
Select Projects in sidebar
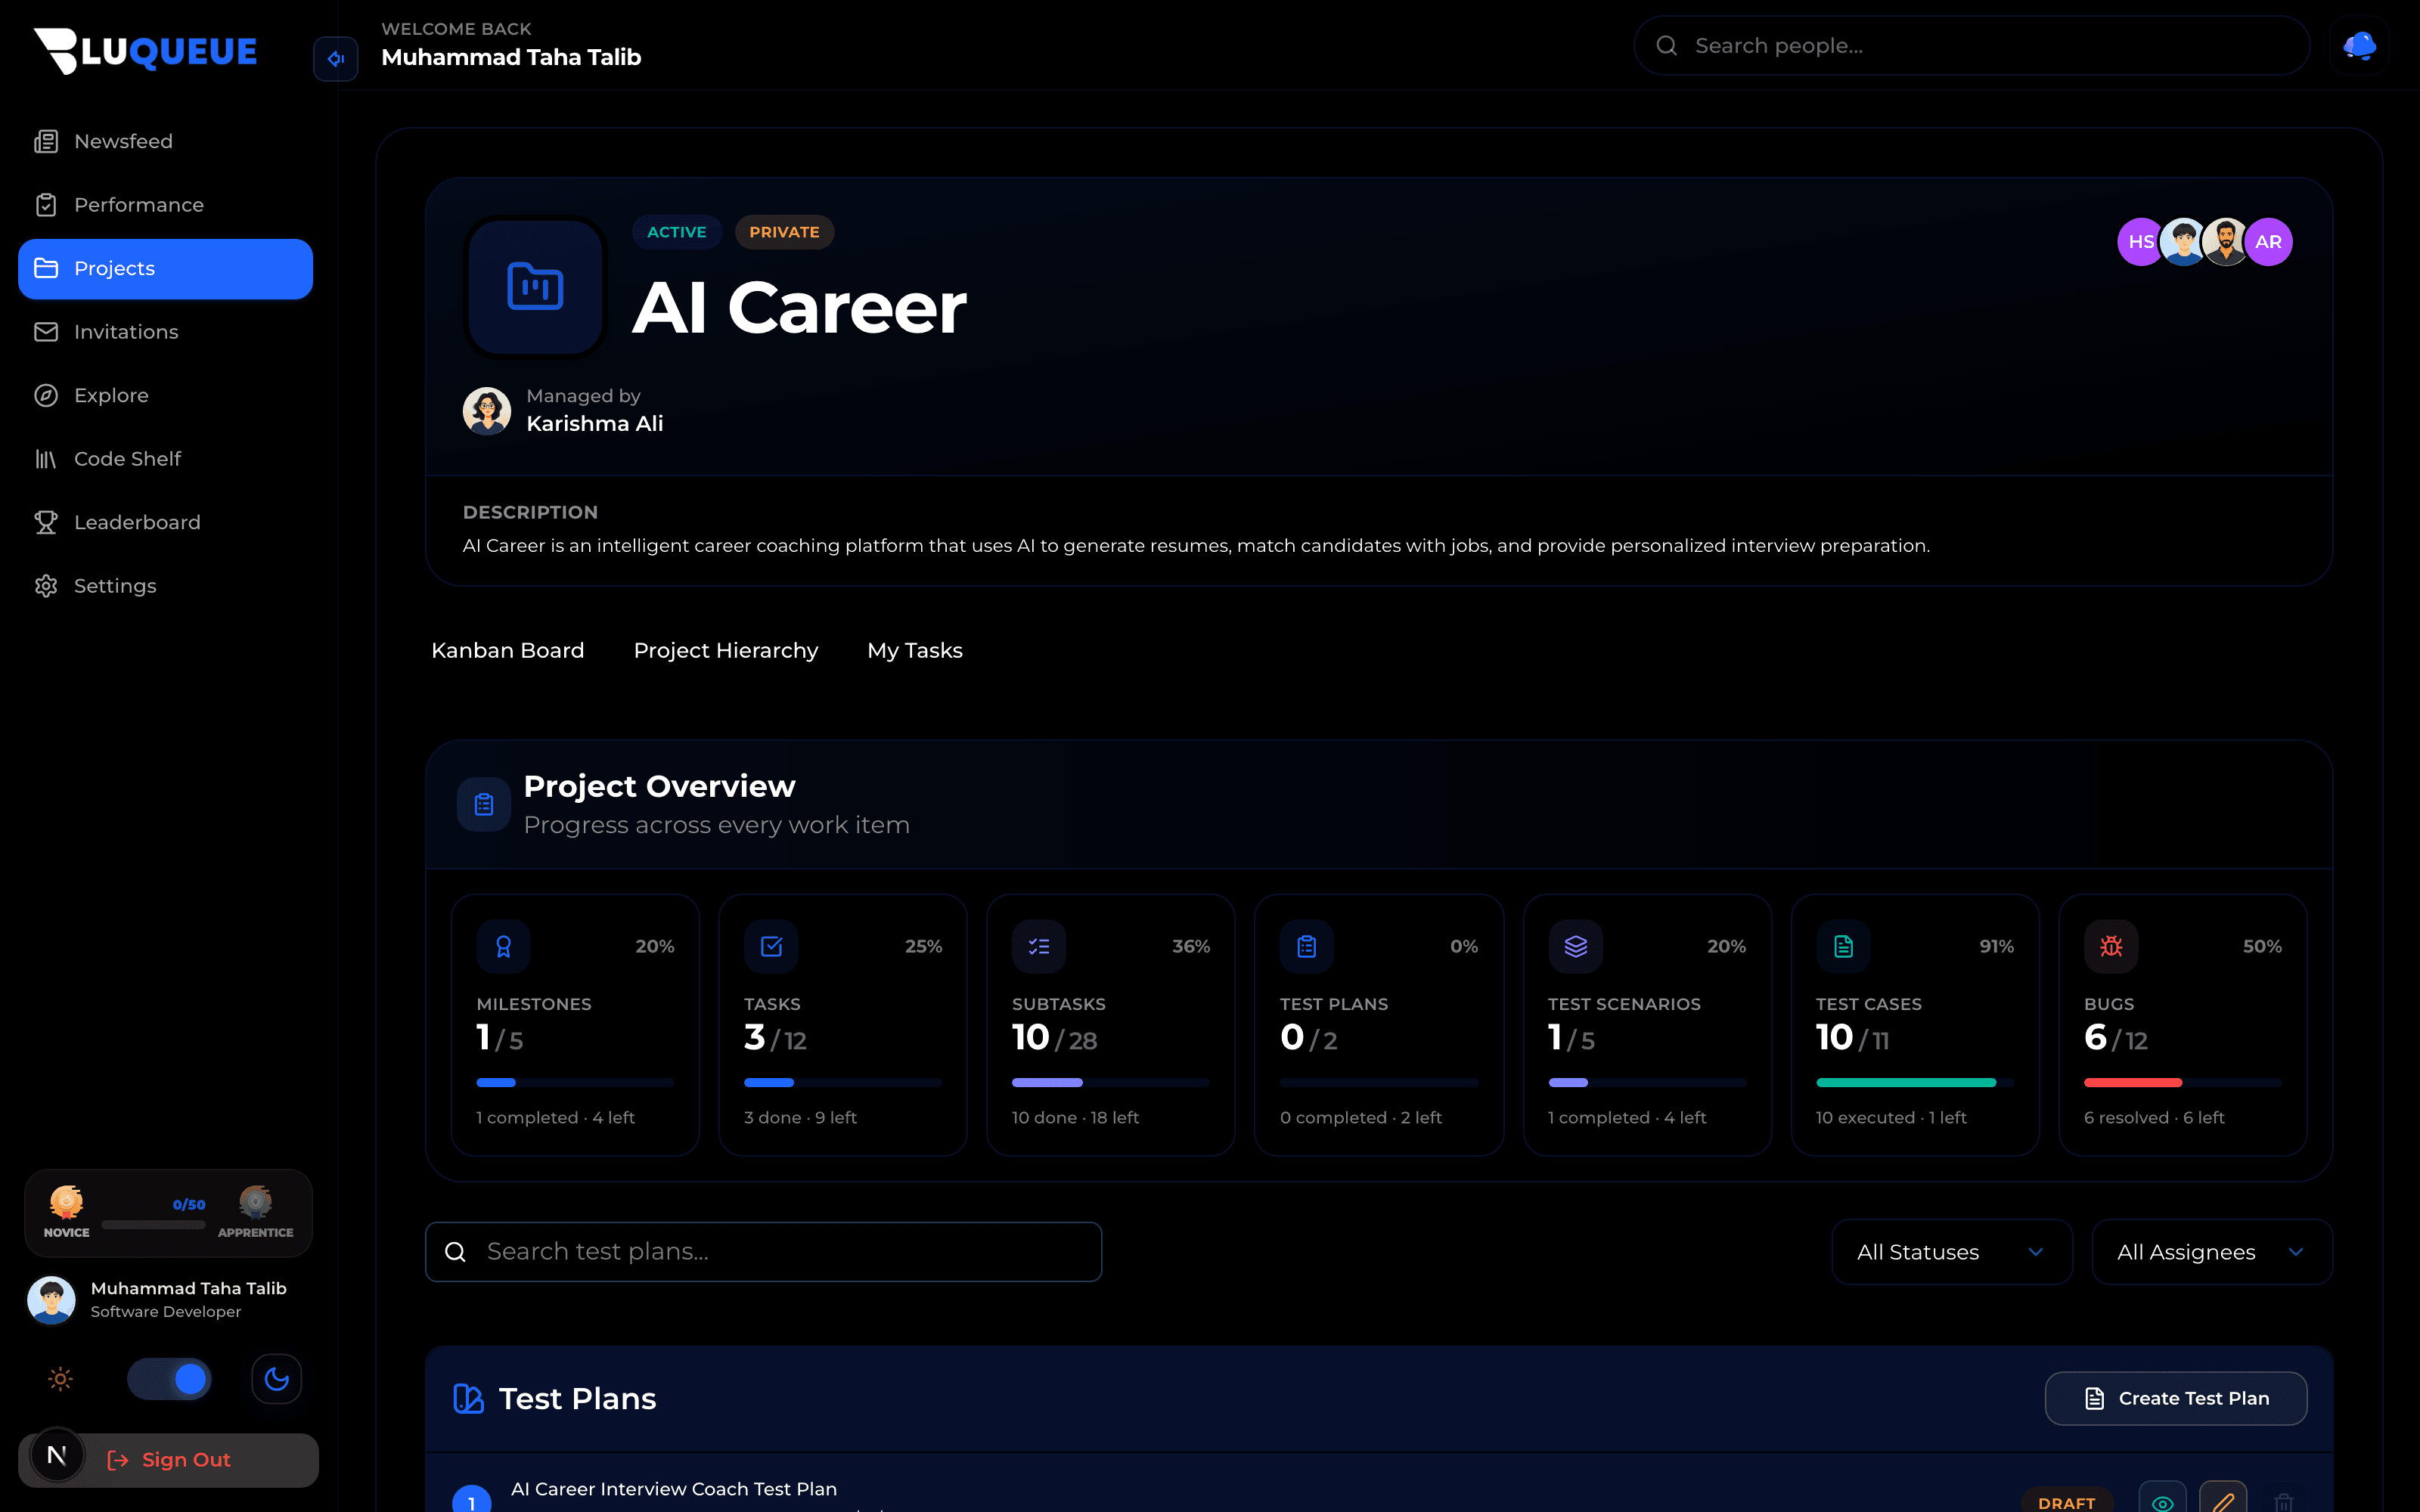[x=165, y=269]
